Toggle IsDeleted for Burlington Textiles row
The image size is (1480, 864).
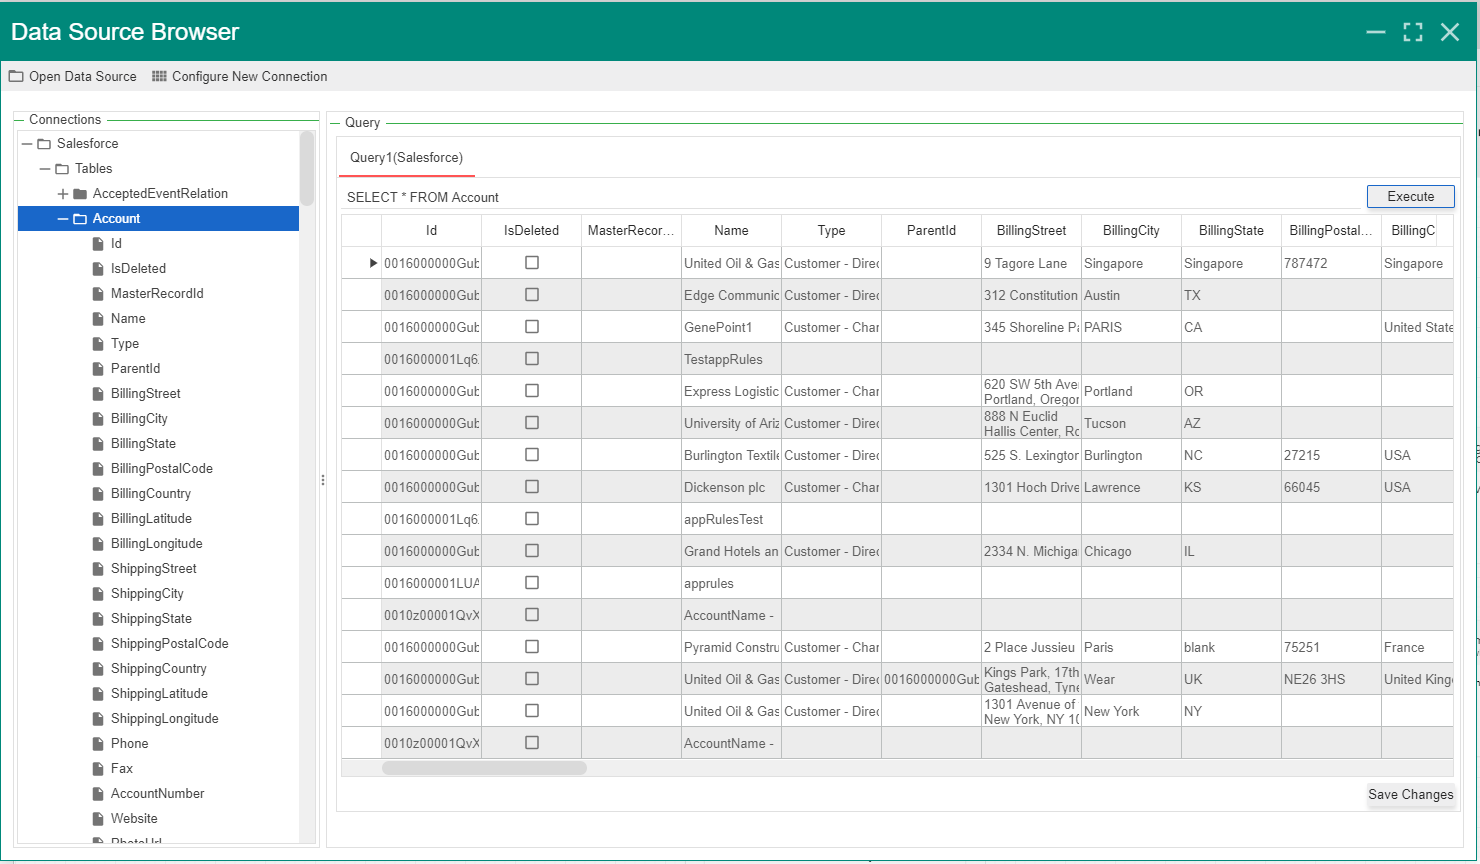(532, 455)
